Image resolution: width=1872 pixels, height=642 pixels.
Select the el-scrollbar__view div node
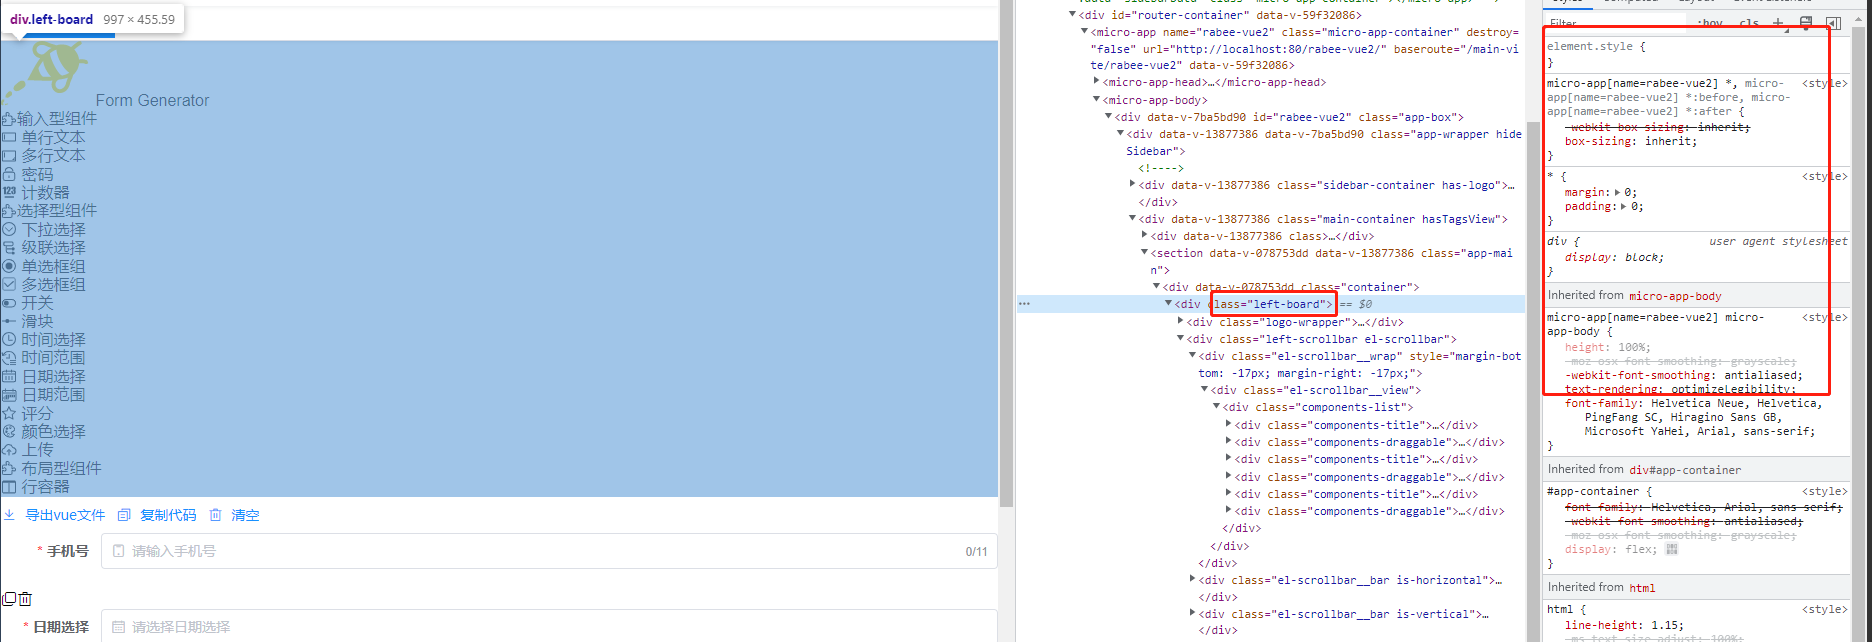coord(1316,390)
